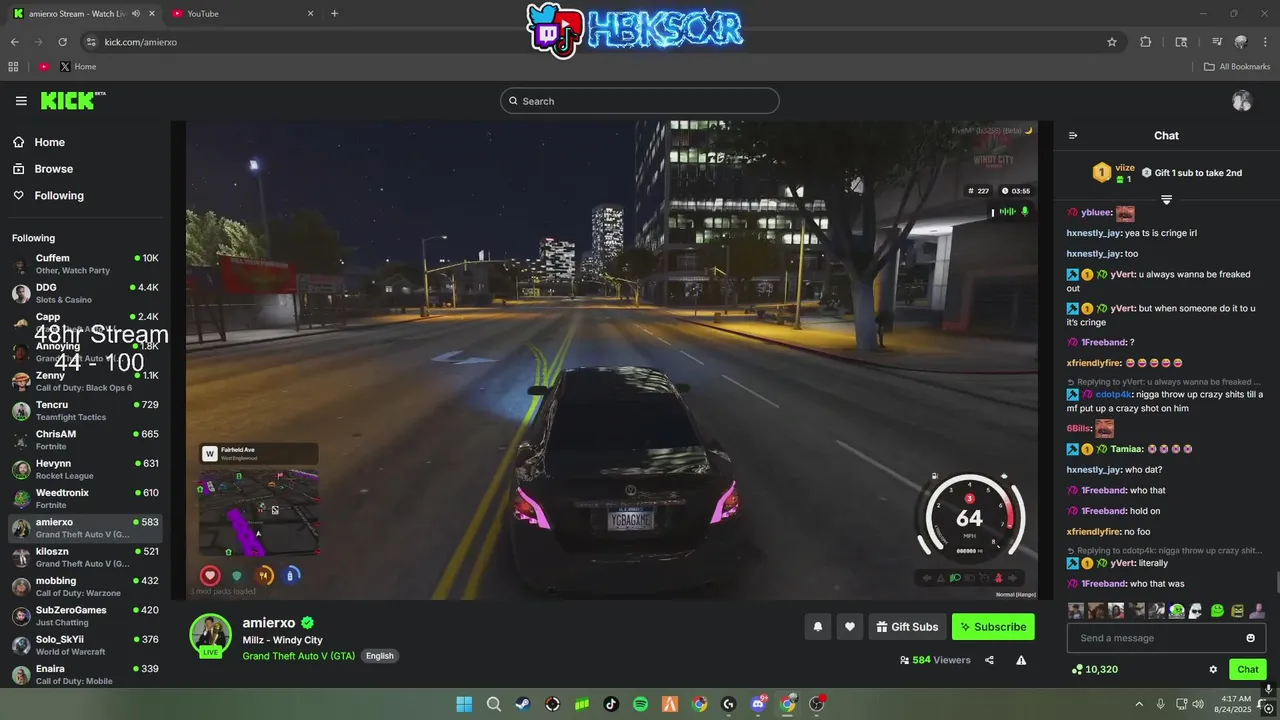Open Solo_SkYii channel row
The width and height of the screenshot is (1280, 720).
[85, 645]
